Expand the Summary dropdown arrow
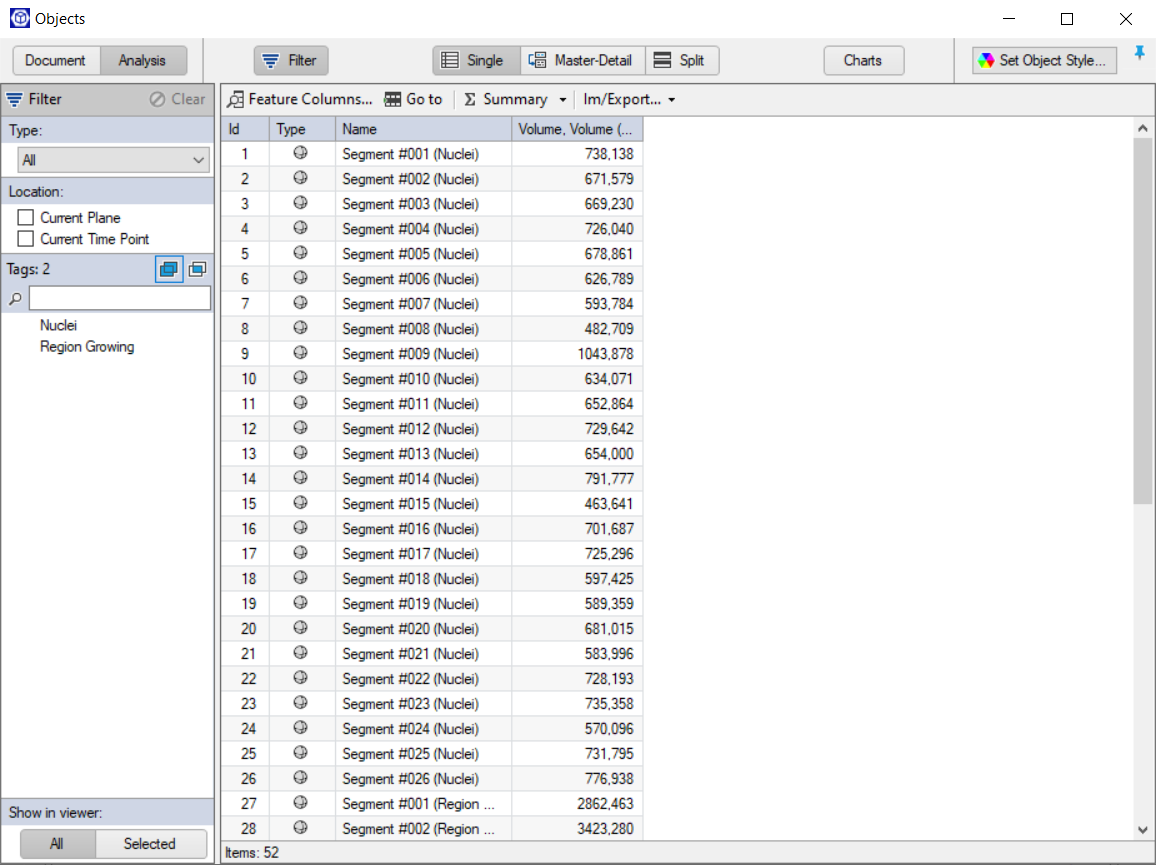Screen dimensions: 1156x865 [562, 99]
